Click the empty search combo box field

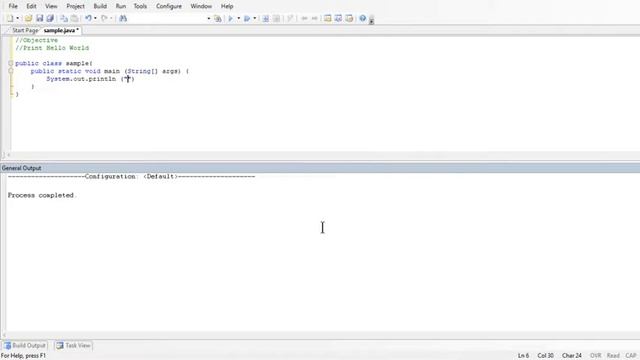167,18
